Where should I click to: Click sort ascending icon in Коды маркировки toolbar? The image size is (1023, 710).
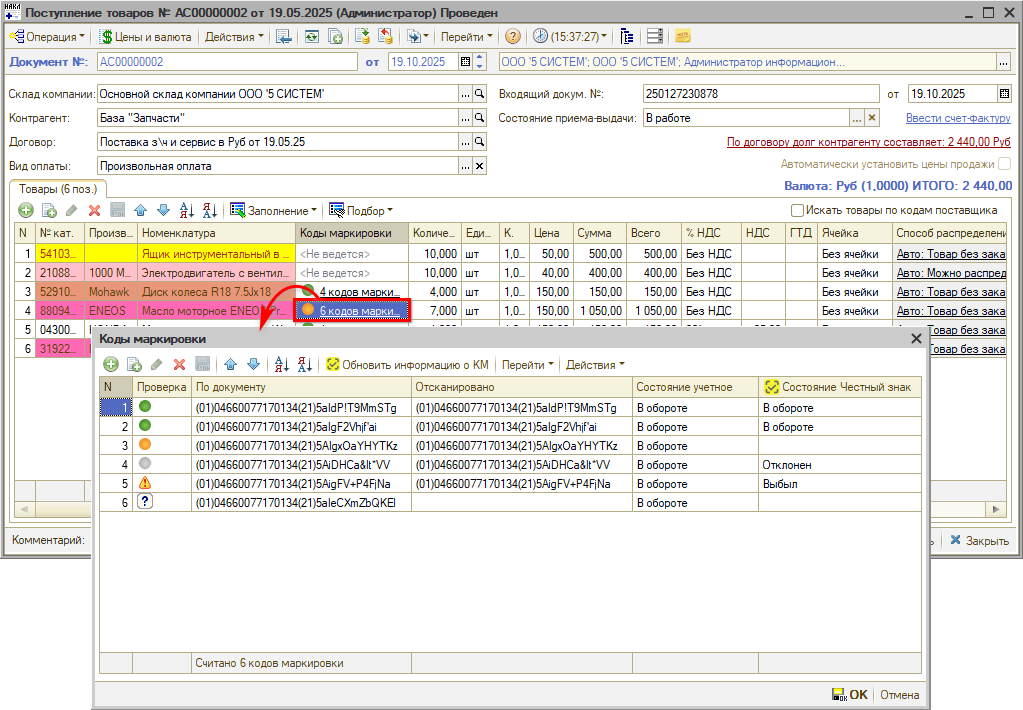(281, 365)
